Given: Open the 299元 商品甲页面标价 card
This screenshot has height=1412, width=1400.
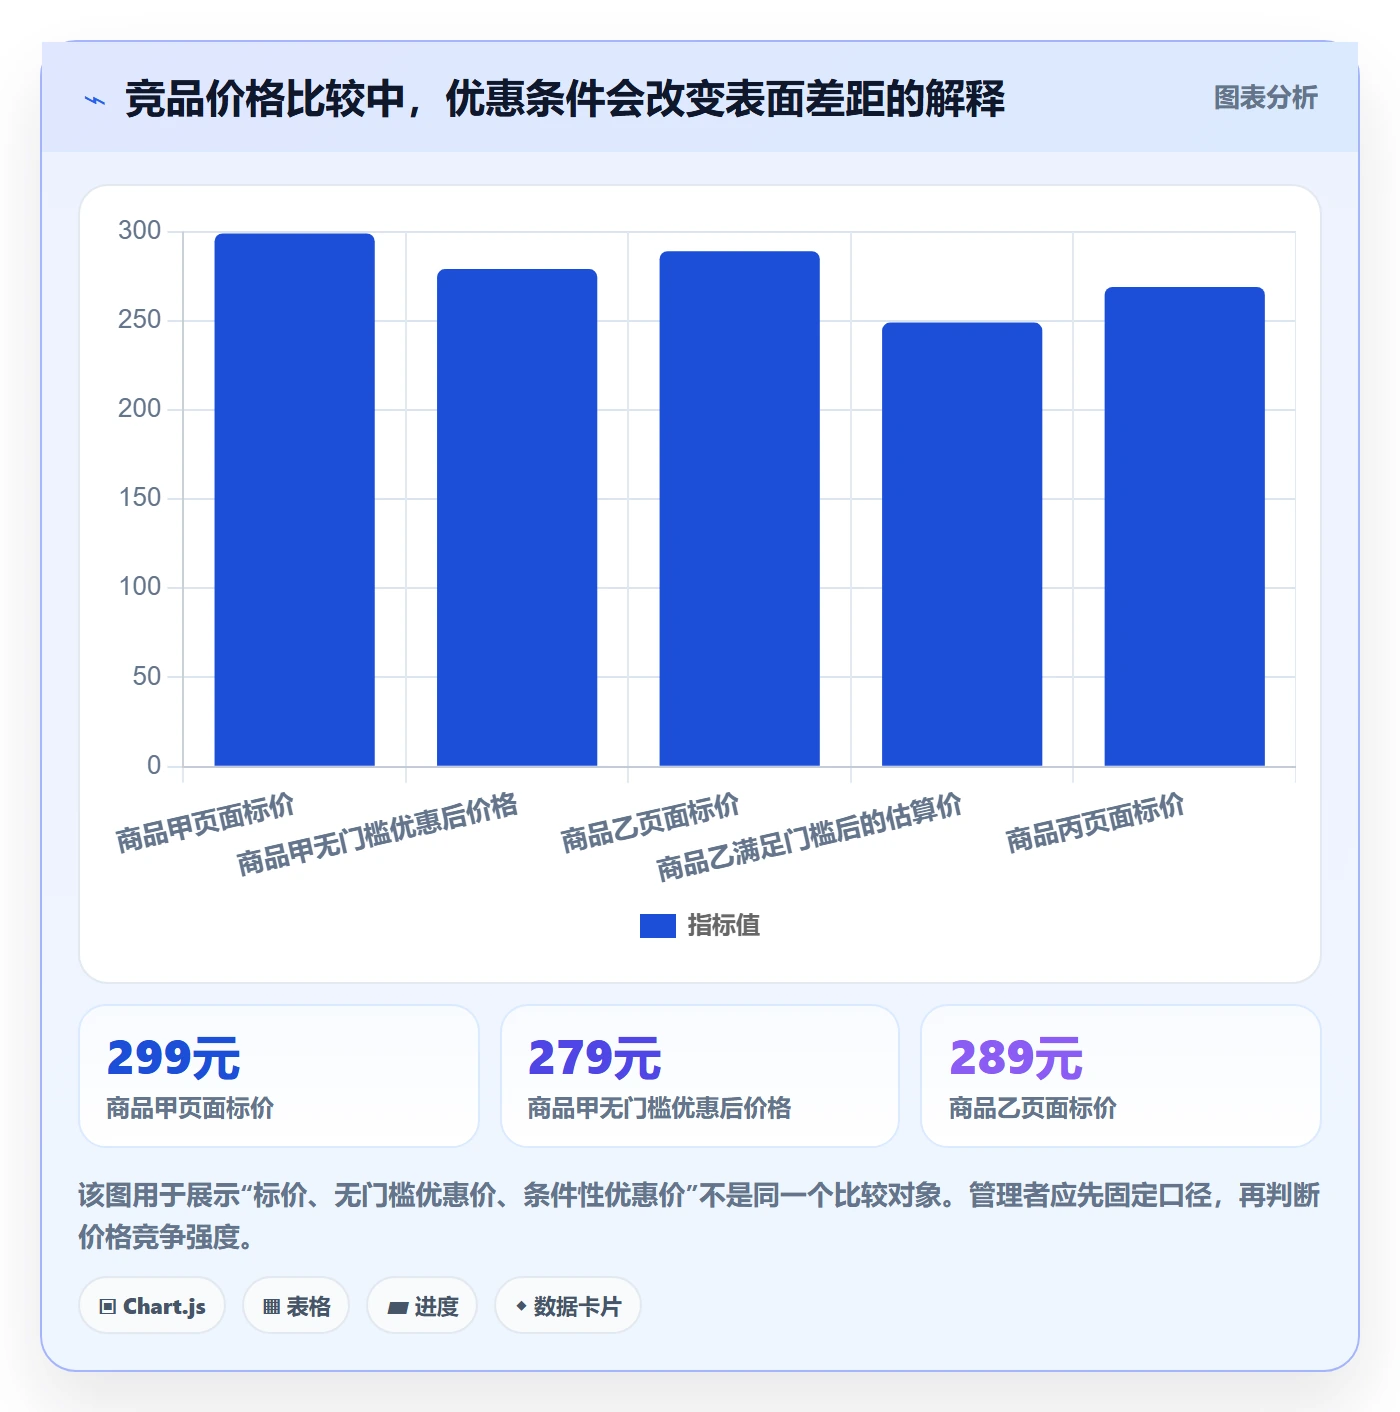Looking at the screenshot, I should point(279,1076).
